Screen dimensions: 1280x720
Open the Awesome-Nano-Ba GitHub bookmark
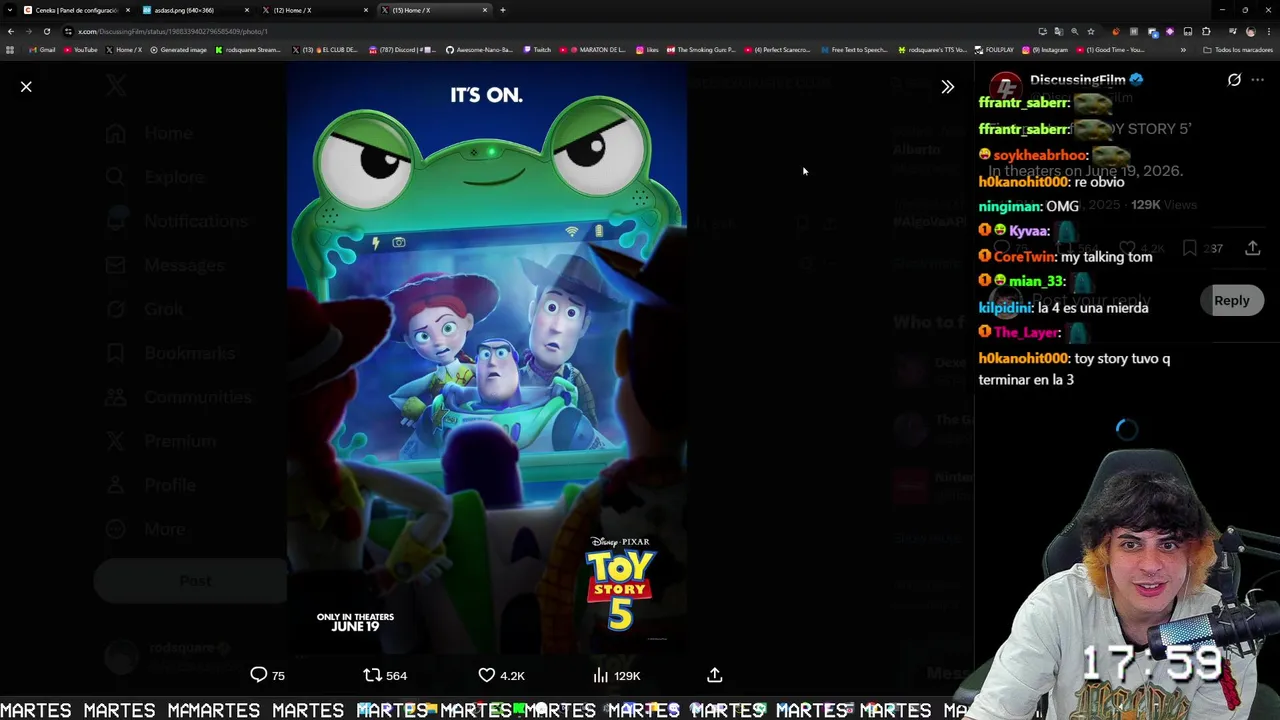click(479, 49)
